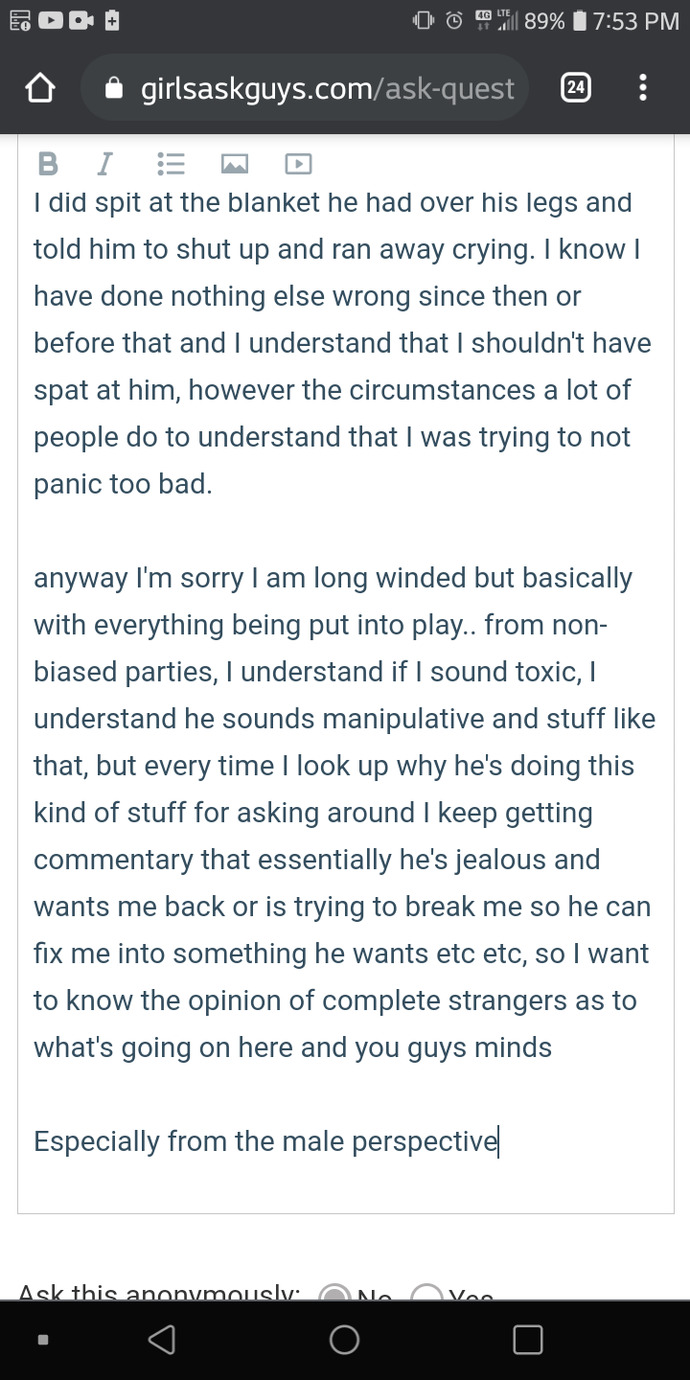Toggle italic formatting in the editor toolbar
Viewport: 690px width, 1380px height.
(x=104, y=163)
